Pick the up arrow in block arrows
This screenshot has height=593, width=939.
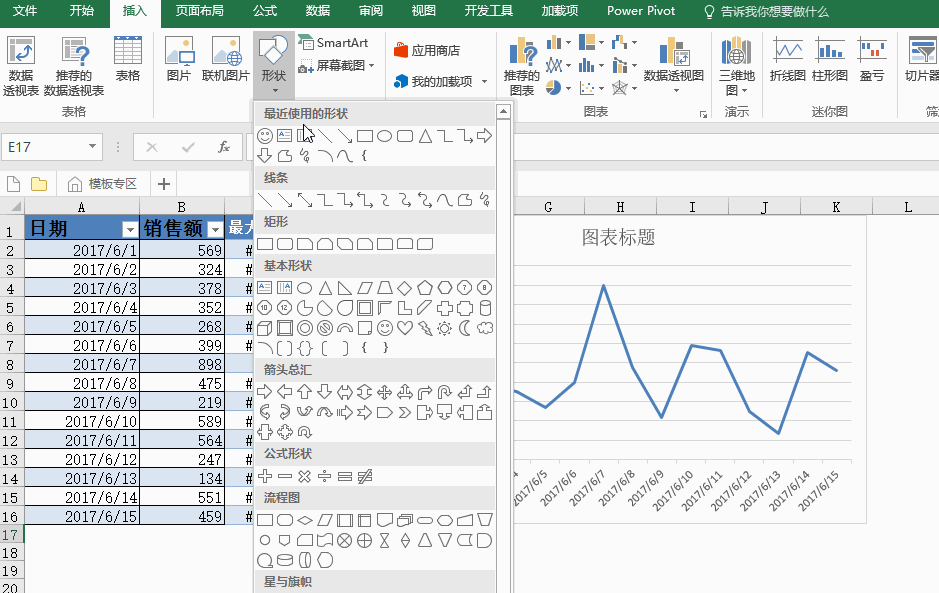[x=305, y=392]
